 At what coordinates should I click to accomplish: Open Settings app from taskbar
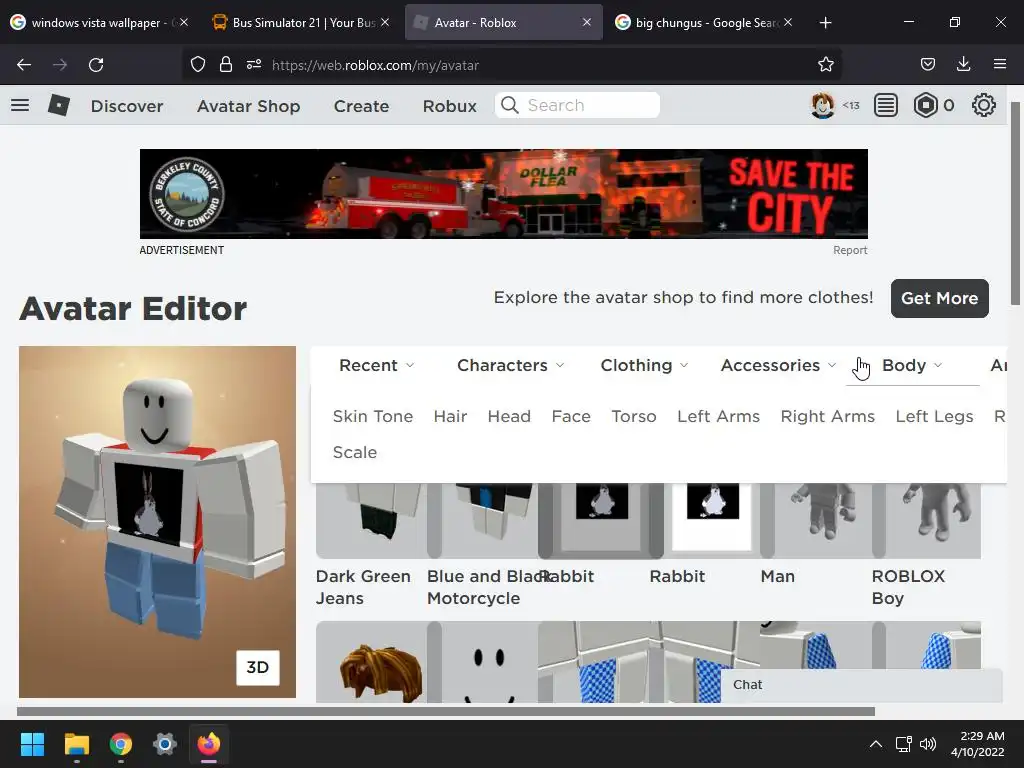pyautogui.click(x=165, y=744)
